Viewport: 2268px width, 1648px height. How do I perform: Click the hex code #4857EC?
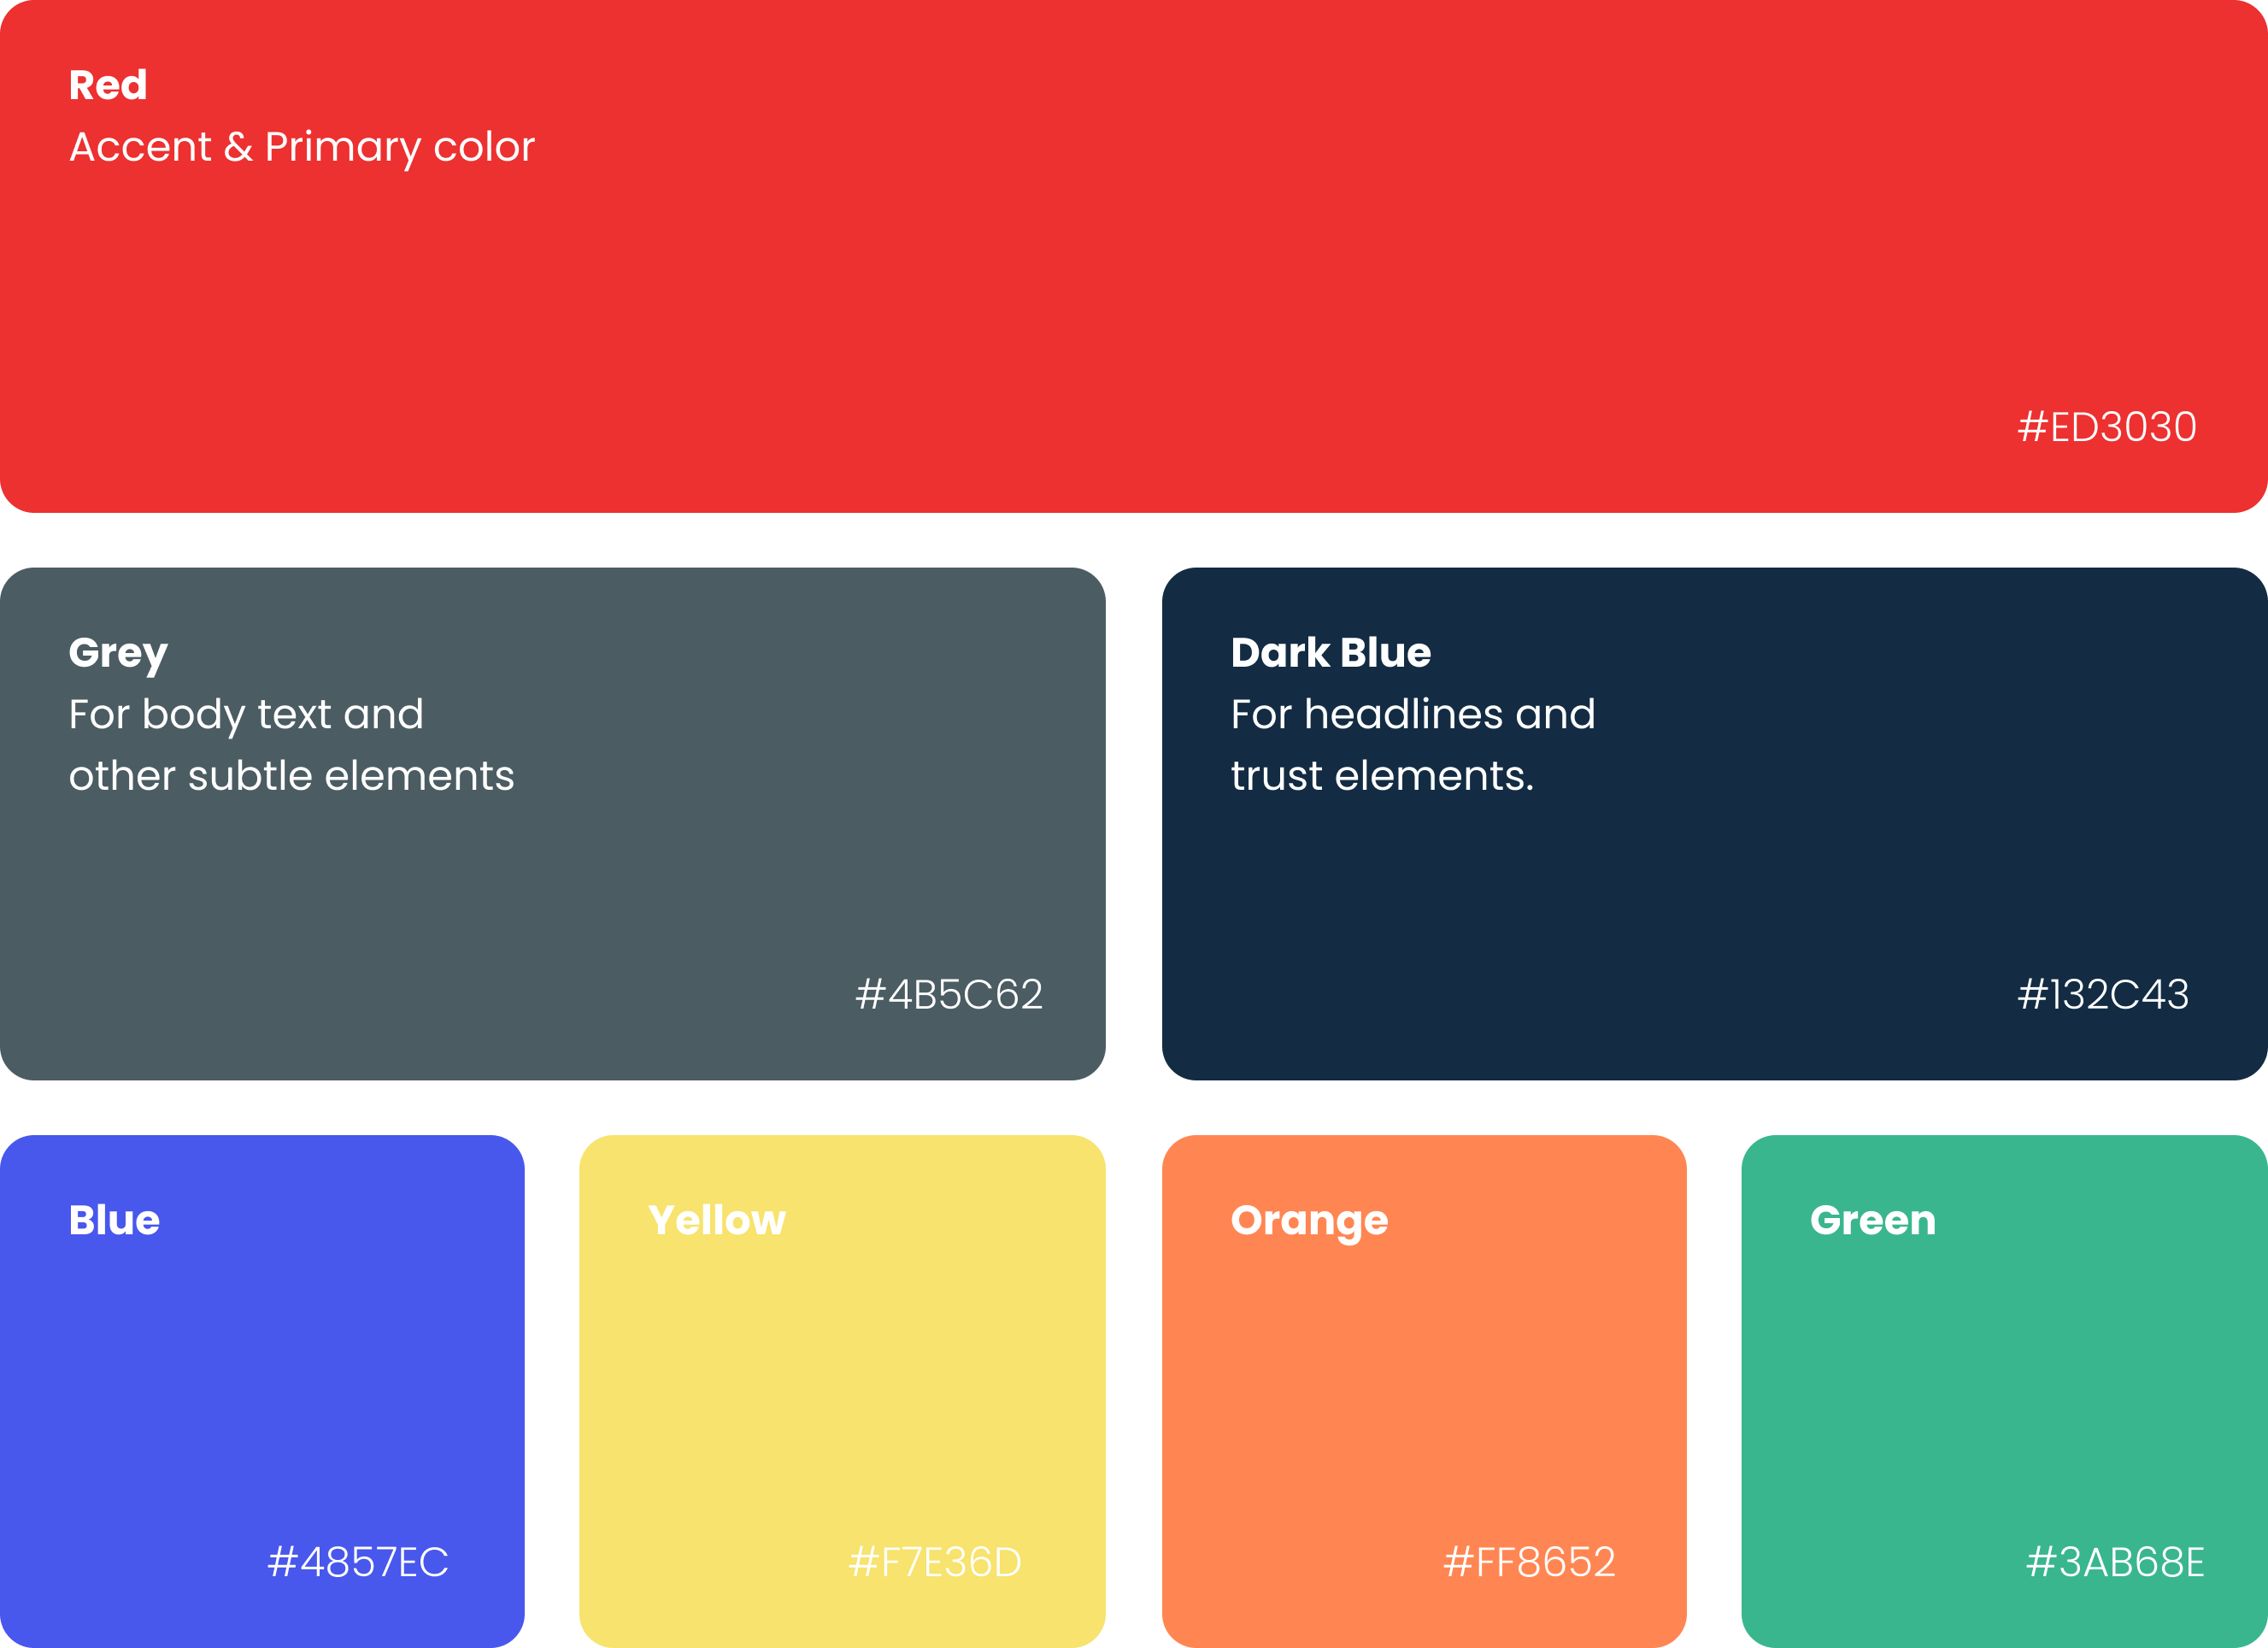click(x=356, y=1560)
